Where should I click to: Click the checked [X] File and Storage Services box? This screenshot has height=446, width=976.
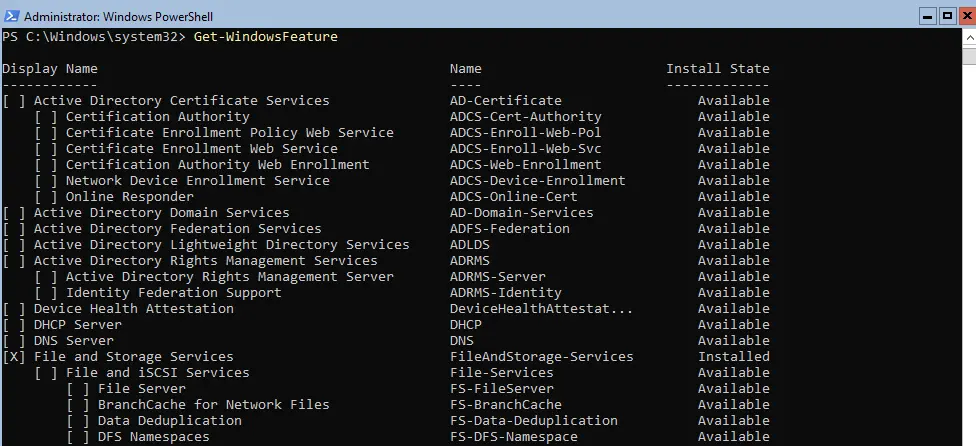(14, 357)
